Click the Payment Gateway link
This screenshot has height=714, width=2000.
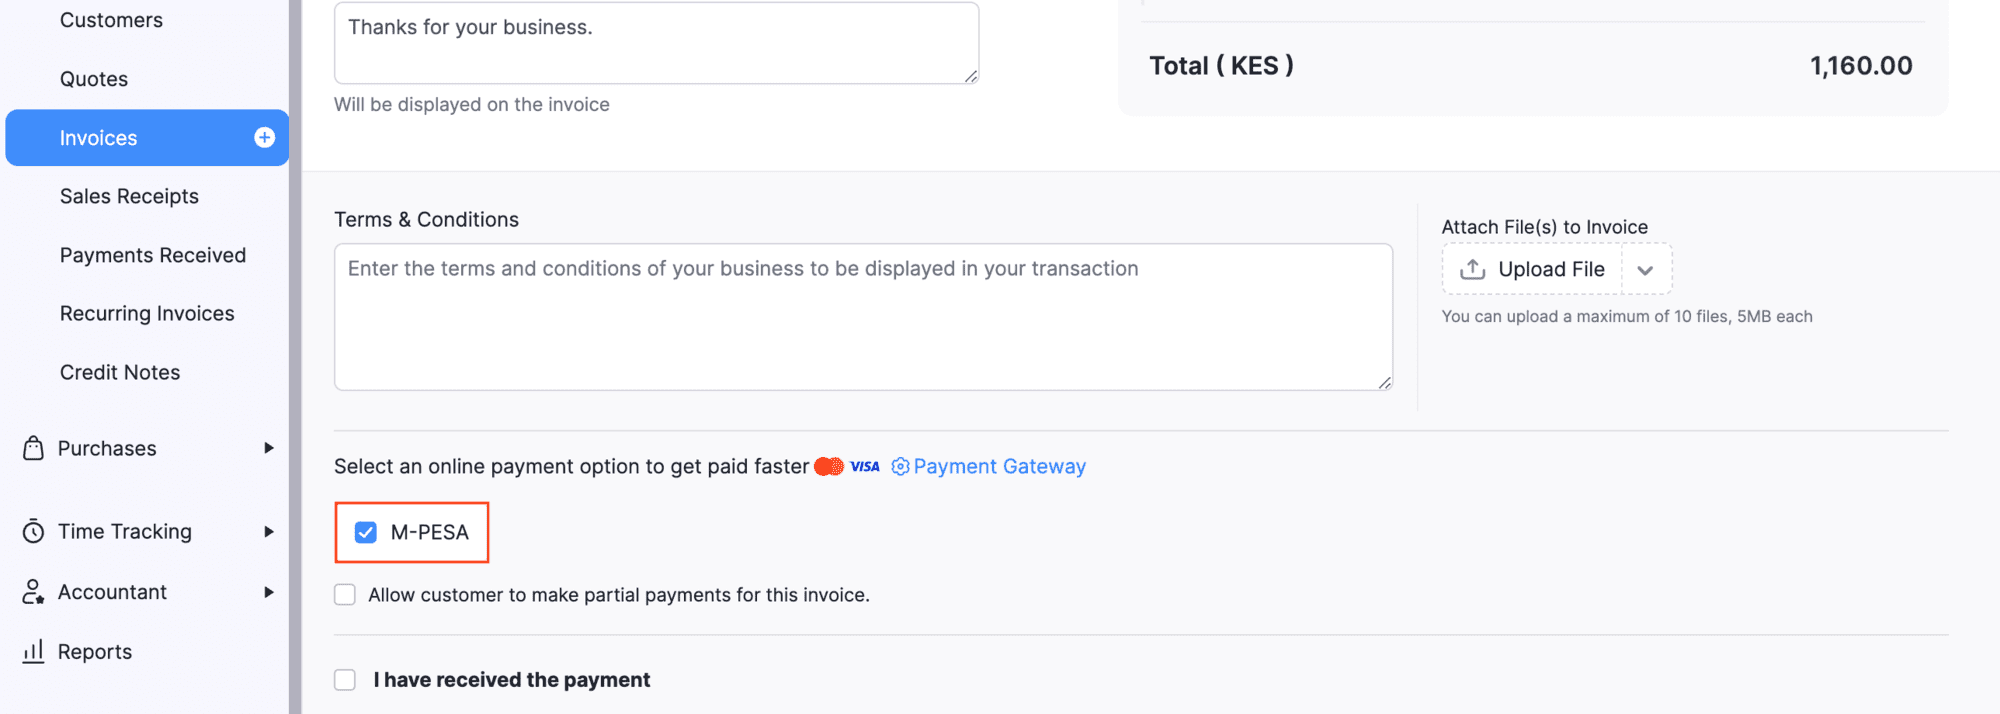point(1000,466)
